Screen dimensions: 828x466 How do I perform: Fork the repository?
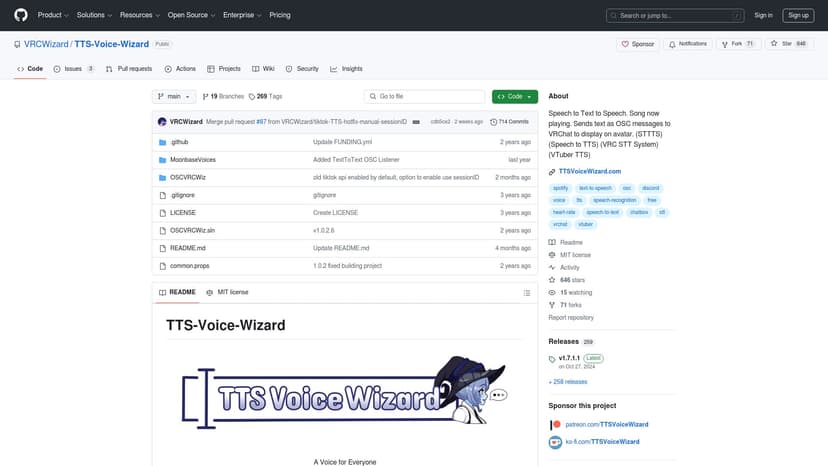pyautogui.click(x=738, y=44)
